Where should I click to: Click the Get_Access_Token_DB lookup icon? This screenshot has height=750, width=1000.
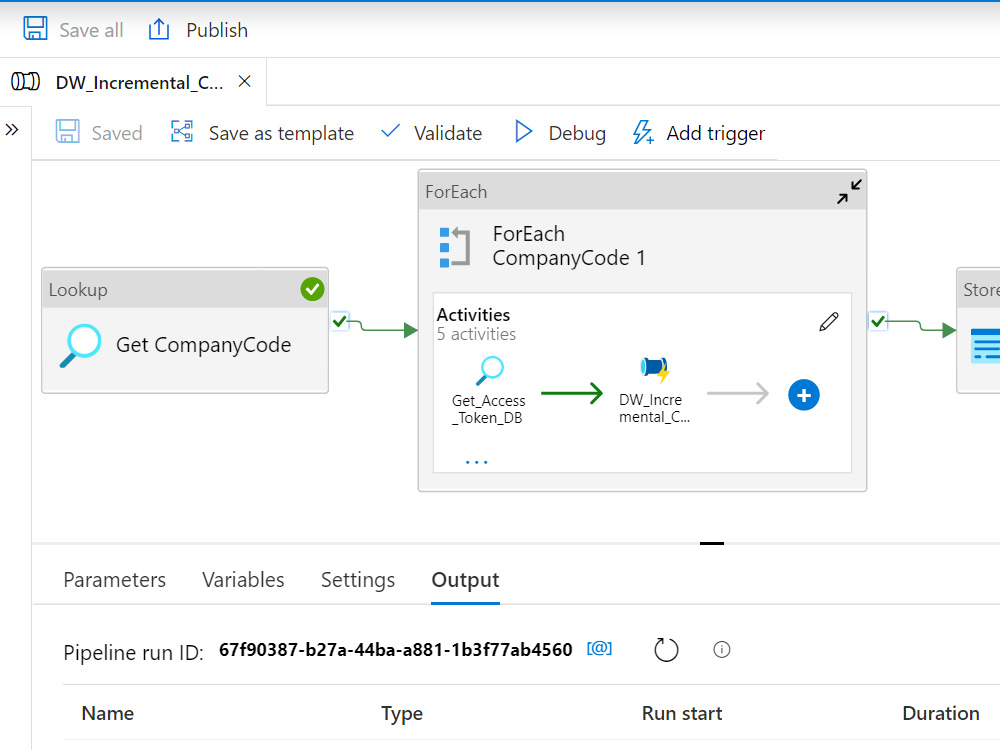[490, 371]
